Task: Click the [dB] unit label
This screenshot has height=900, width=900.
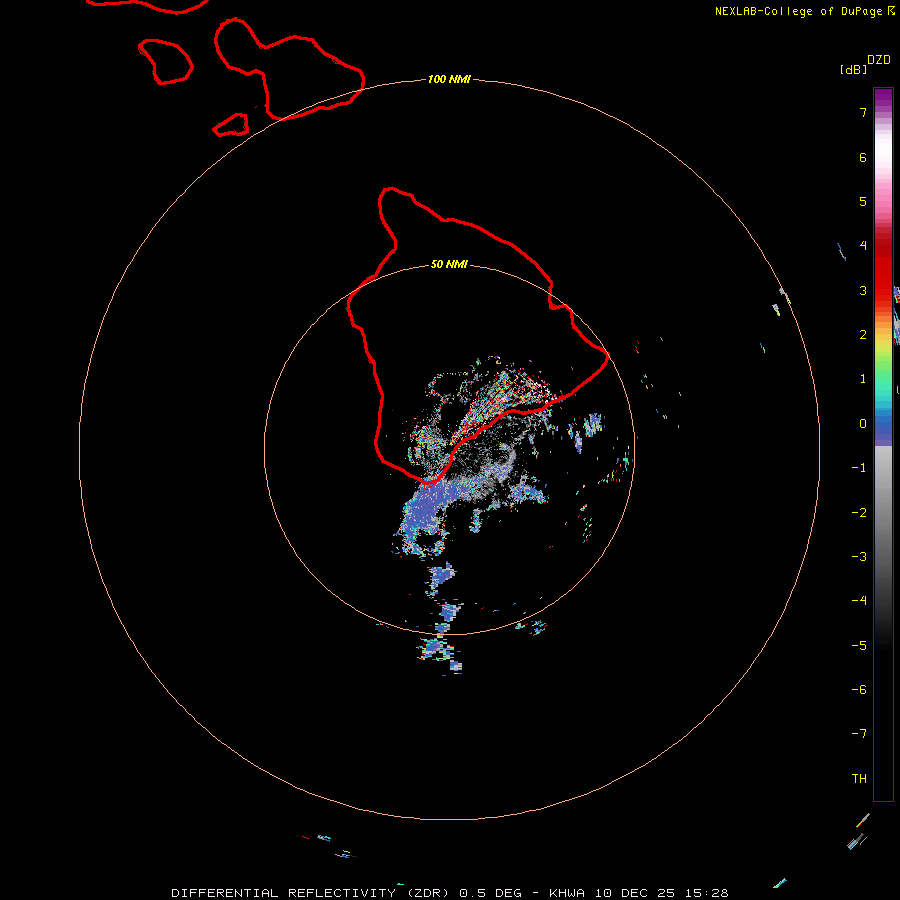Action: tap(853, 69)
